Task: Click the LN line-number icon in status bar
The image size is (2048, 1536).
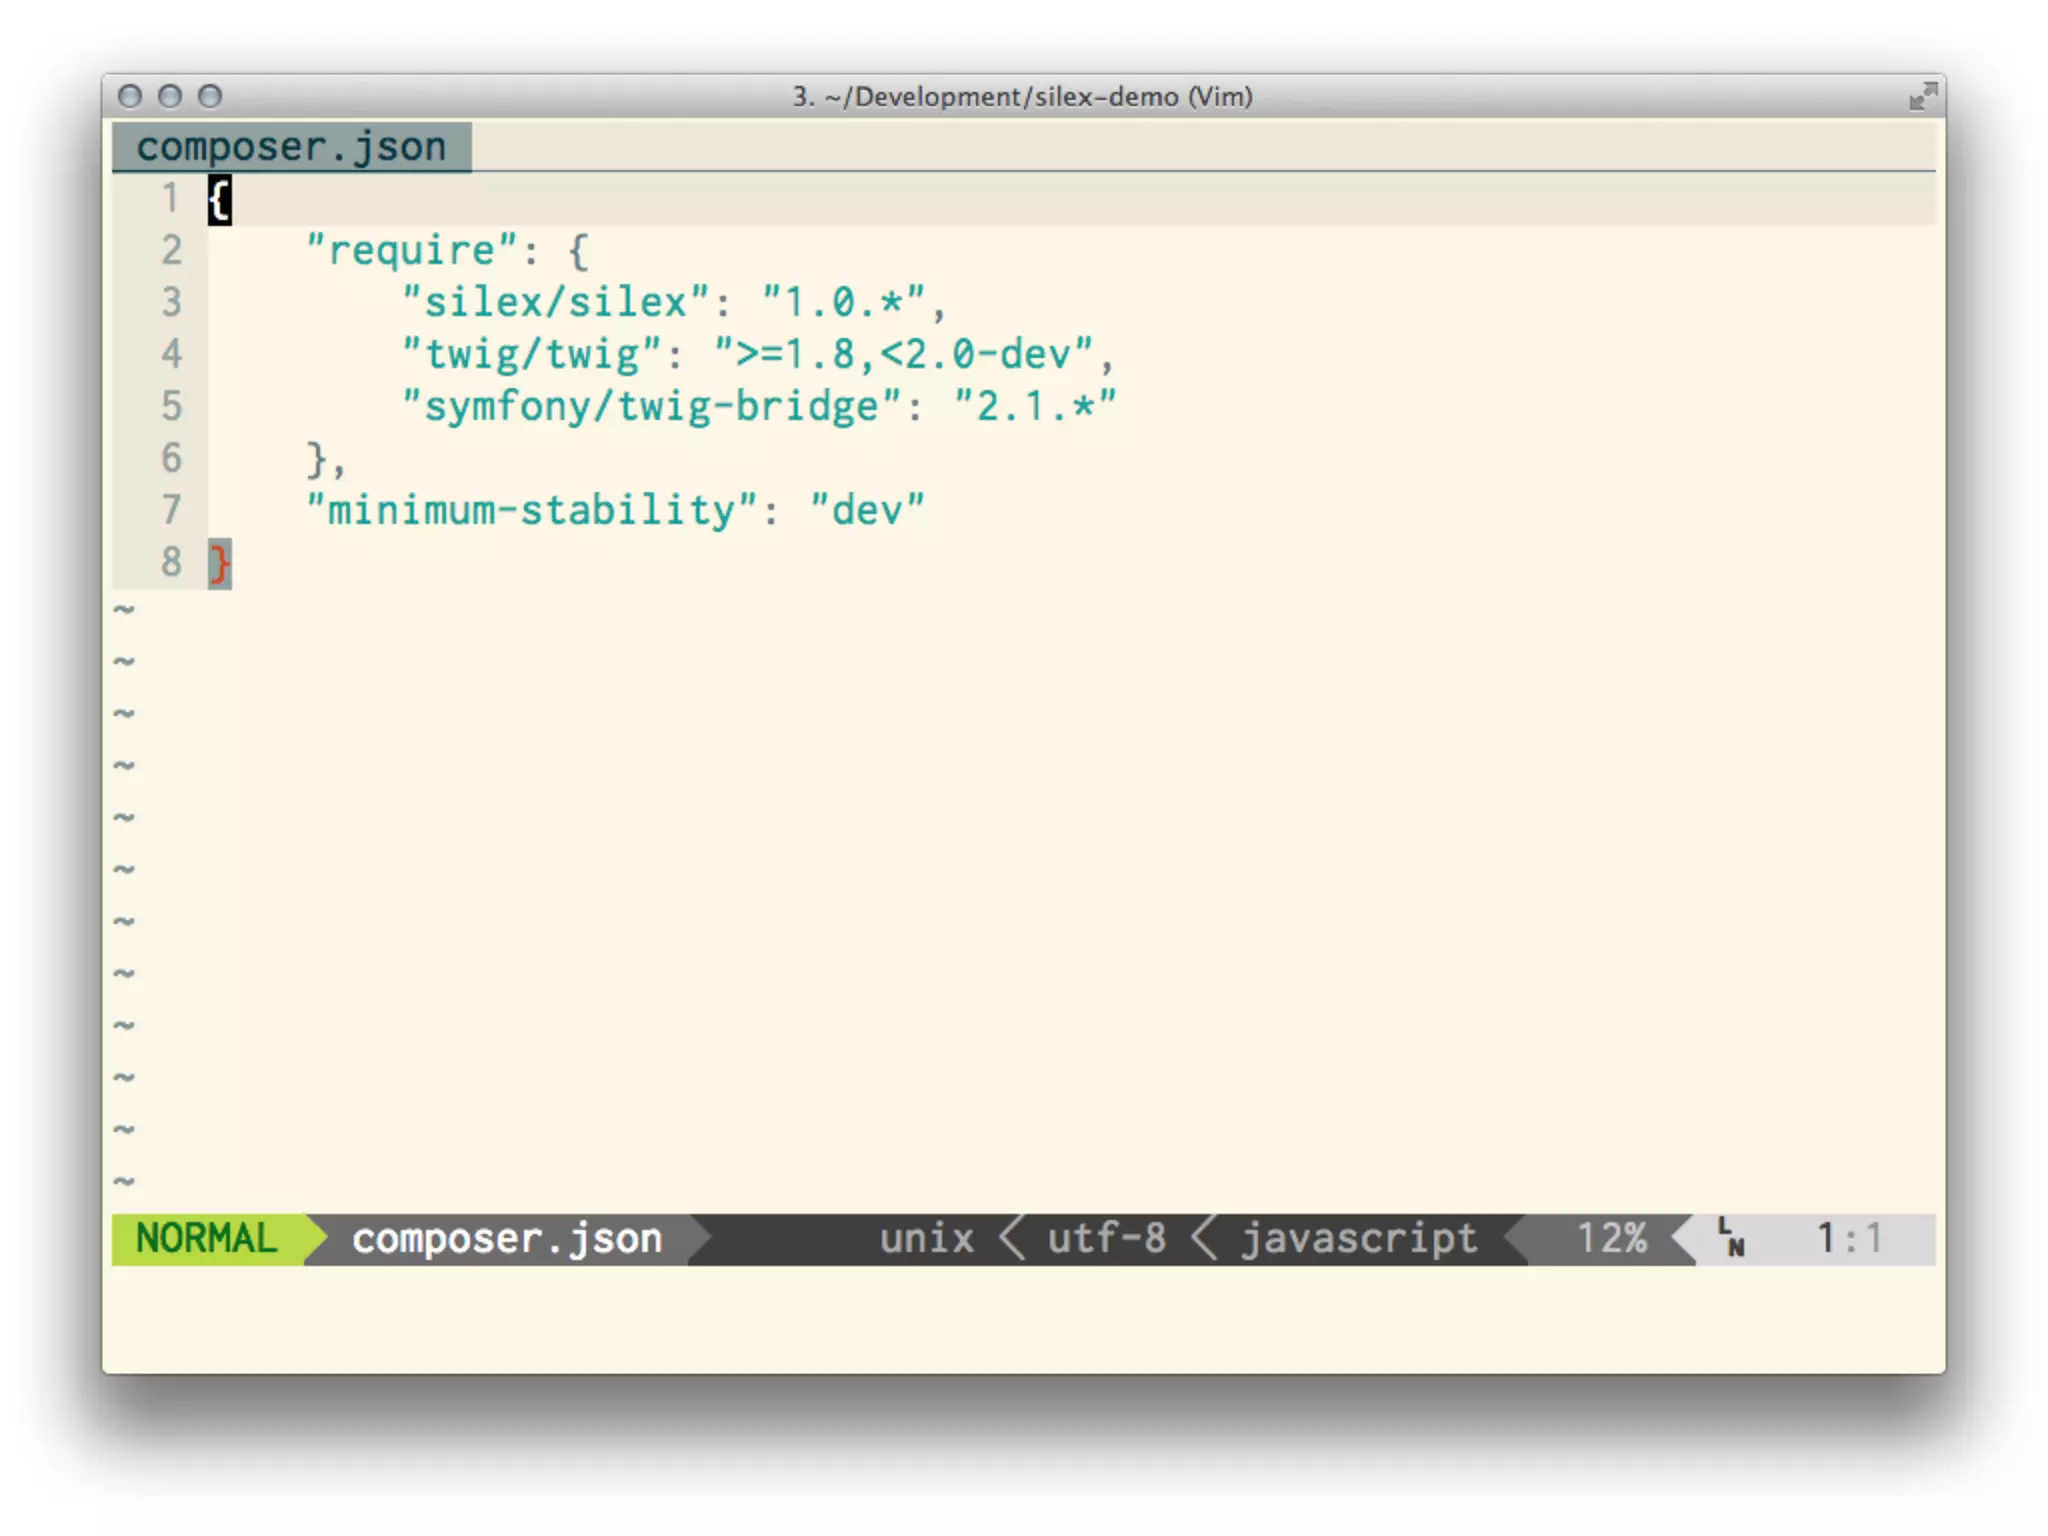Action: tap(1731, 1238)
